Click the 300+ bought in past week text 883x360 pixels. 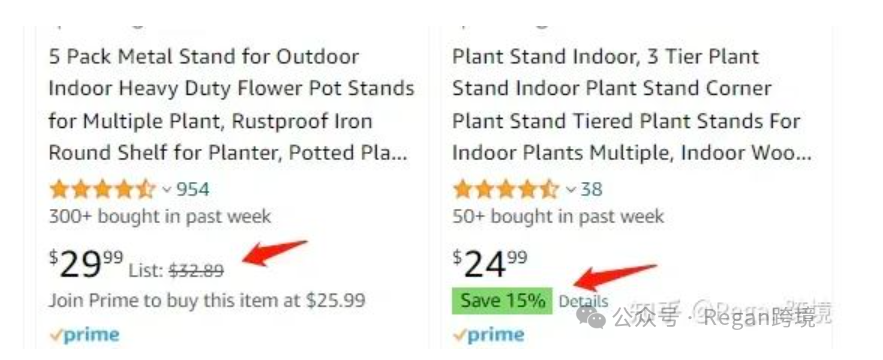(160, 216)
